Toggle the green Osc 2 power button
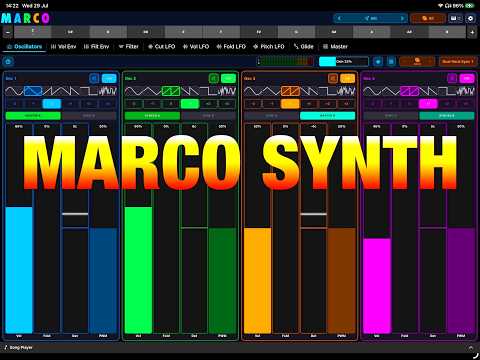The height and width of the screenshot is (360, 480). click(x=228, y=78)
